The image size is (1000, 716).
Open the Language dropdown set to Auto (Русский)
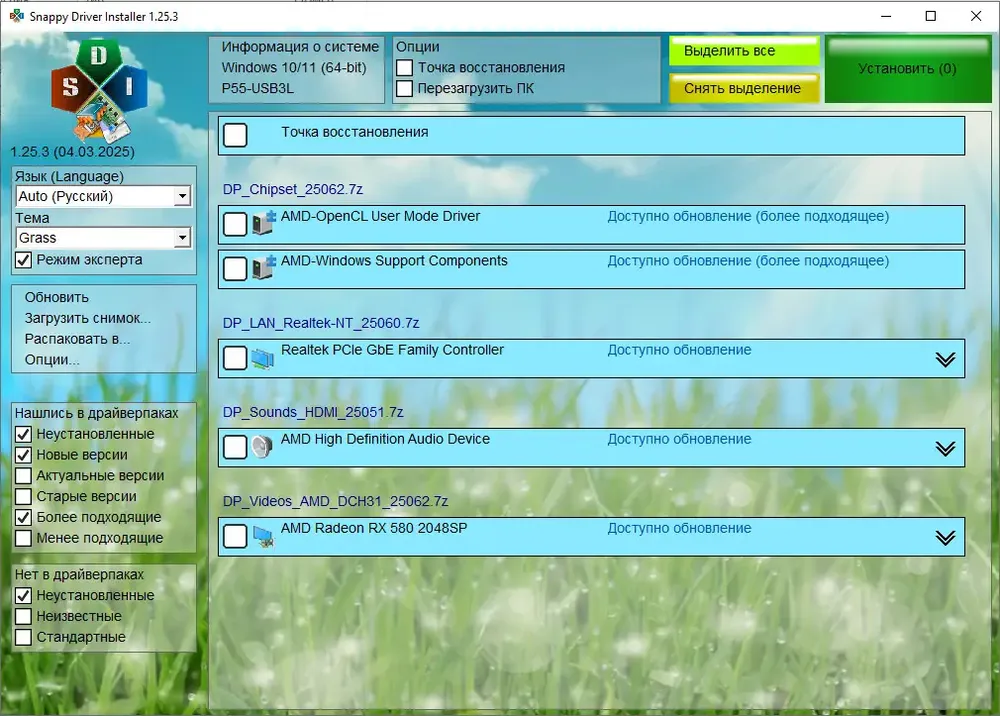pyautogui.click(x=181, y=197)
